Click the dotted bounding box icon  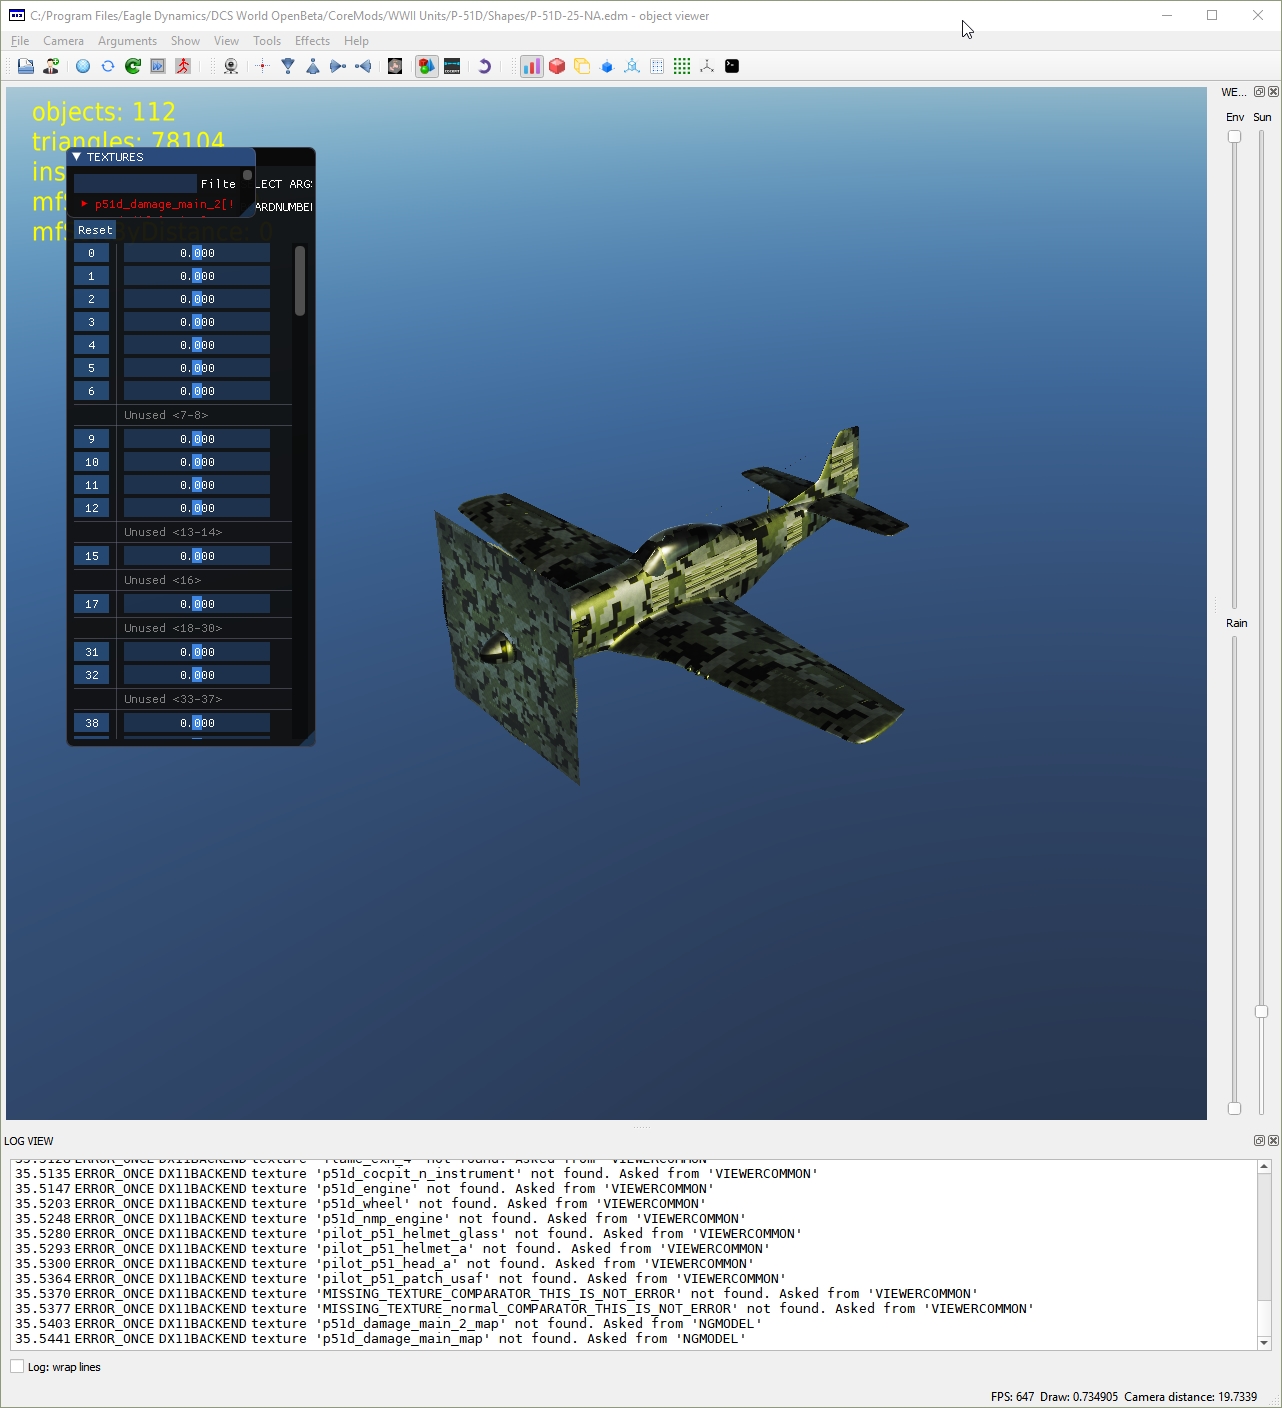coord(657,66)
